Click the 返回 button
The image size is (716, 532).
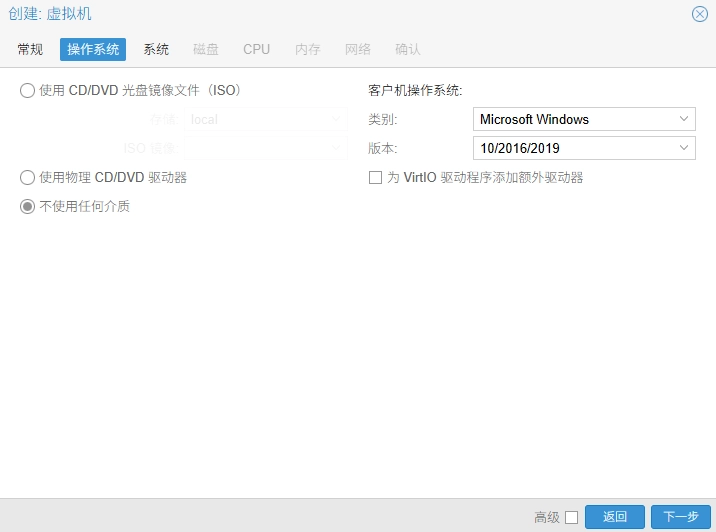[x=615, y=517]
